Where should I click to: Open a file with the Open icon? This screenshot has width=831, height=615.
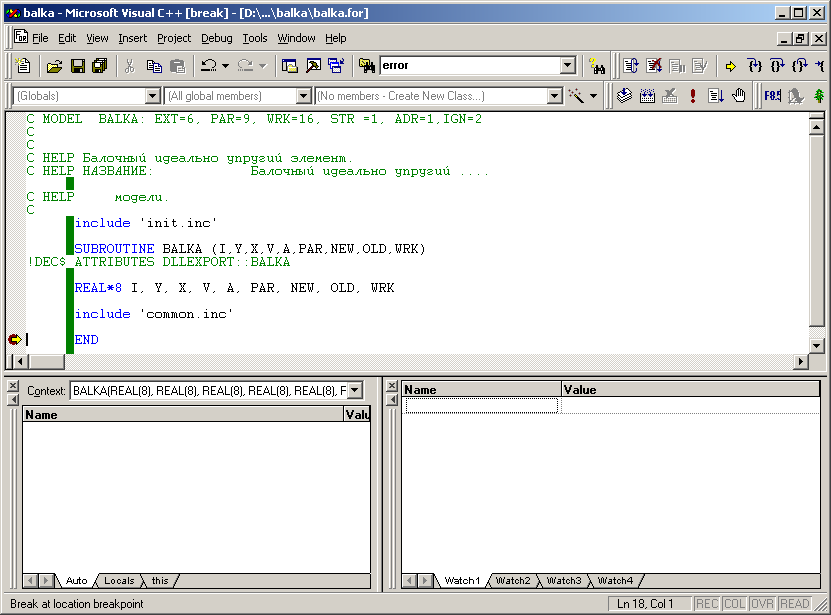(54, 66)
